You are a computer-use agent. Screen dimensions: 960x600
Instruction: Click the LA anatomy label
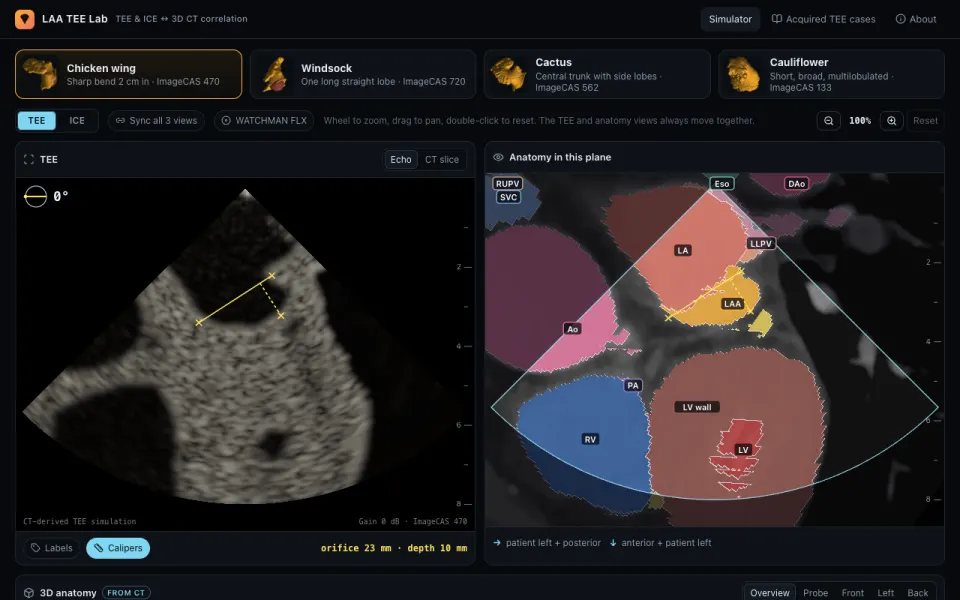coord(683,250)
